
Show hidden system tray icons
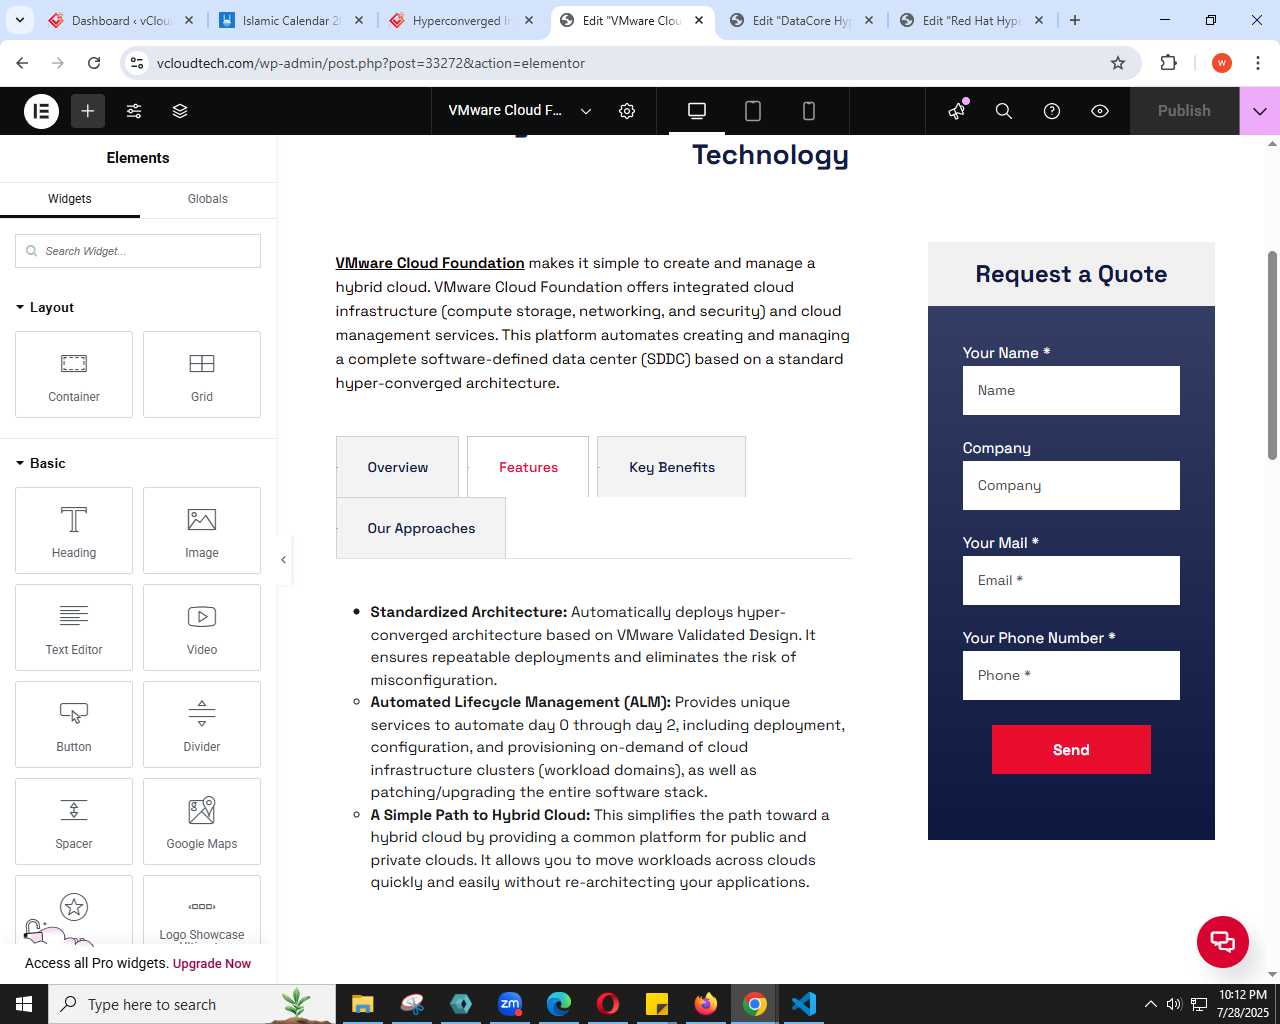tap(1151, 1004)
